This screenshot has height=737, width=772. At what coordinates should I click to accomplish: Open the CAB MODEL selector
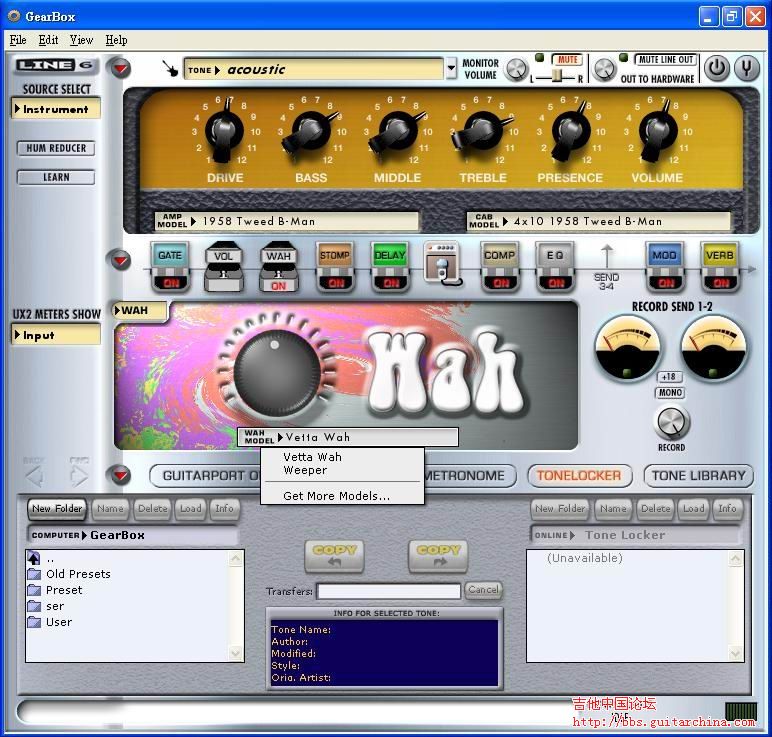(598, 222)
